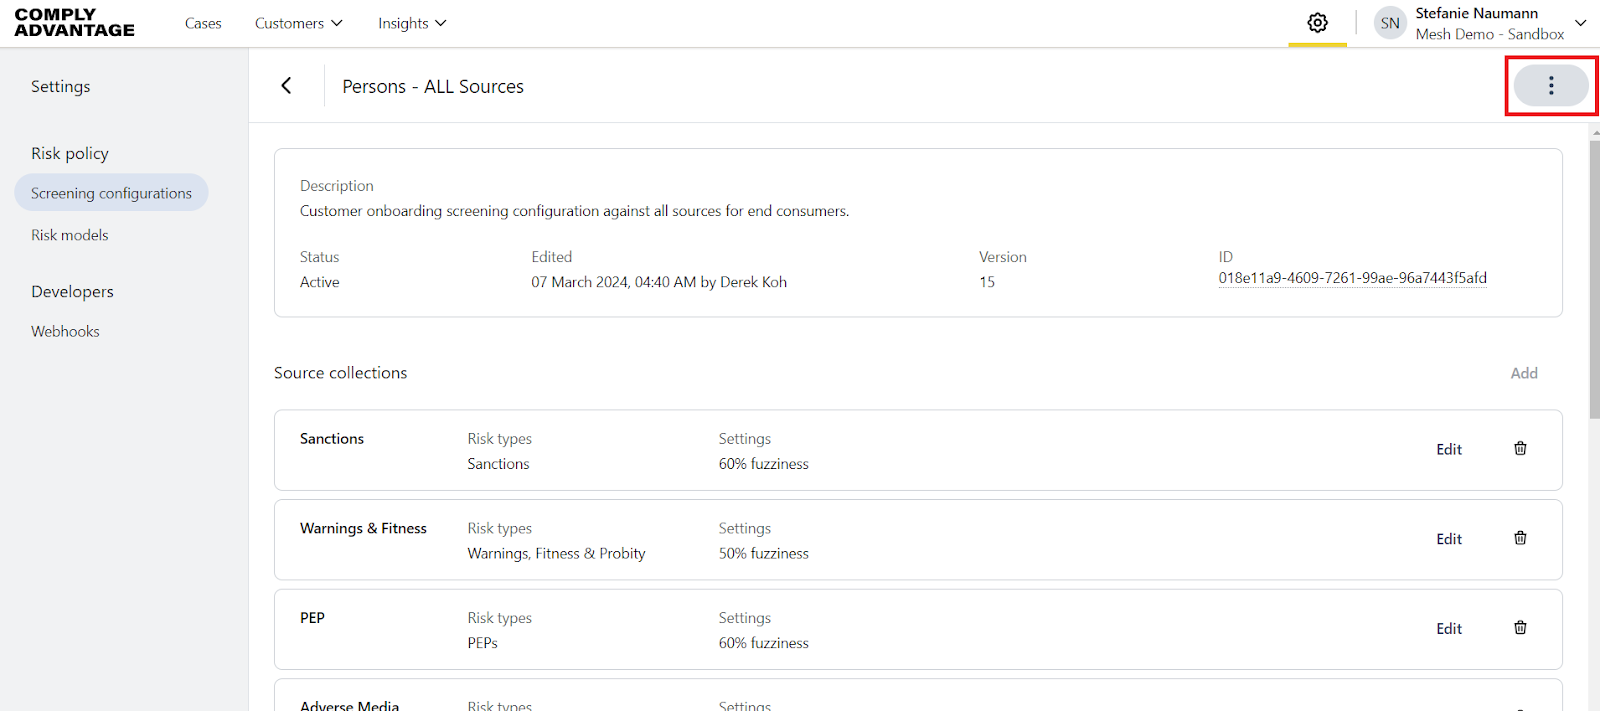Viewport: 1600px width, 711px height.
Task: Edit the PEP source collection
Action: click(x=1449, y=629)
